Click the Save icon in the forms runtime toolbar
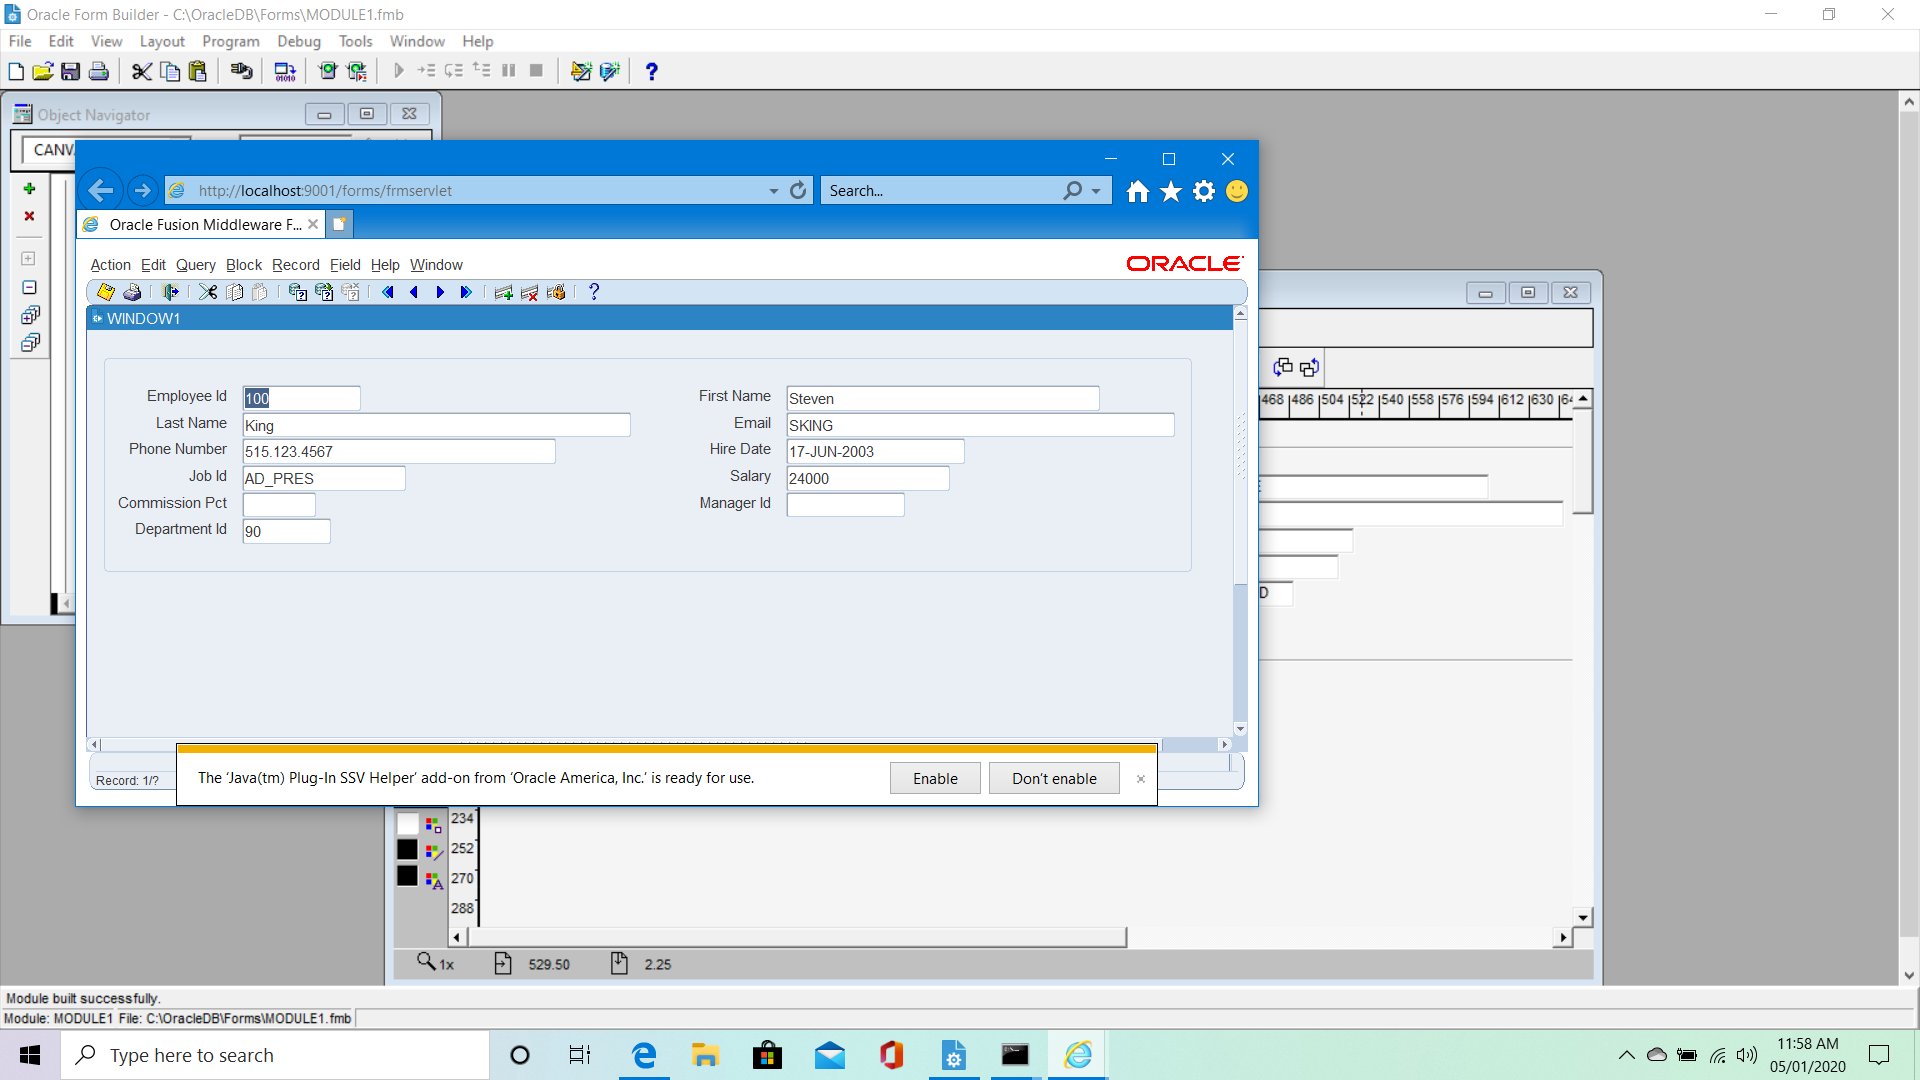 coord(105,292)
